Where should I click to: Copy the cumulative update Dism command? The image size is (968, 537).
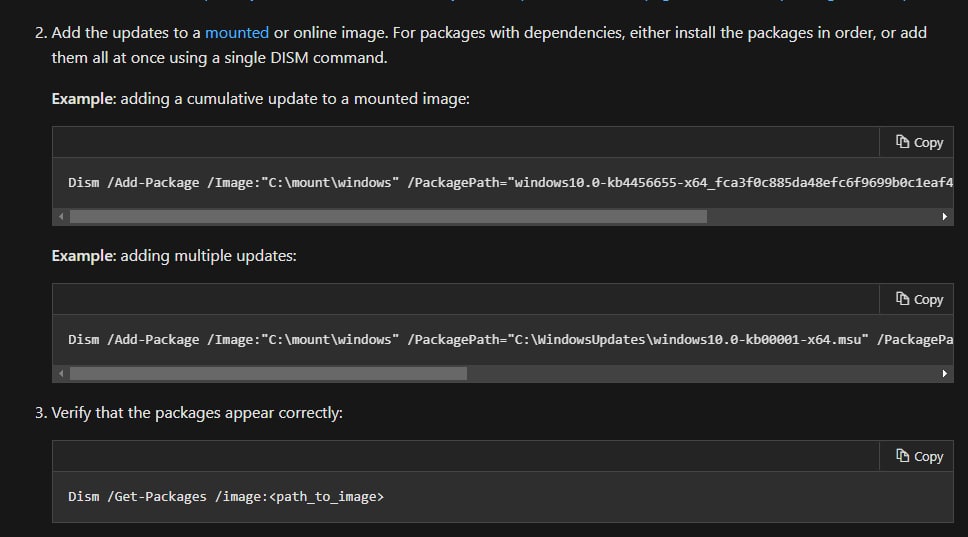[x=919, y=143]
